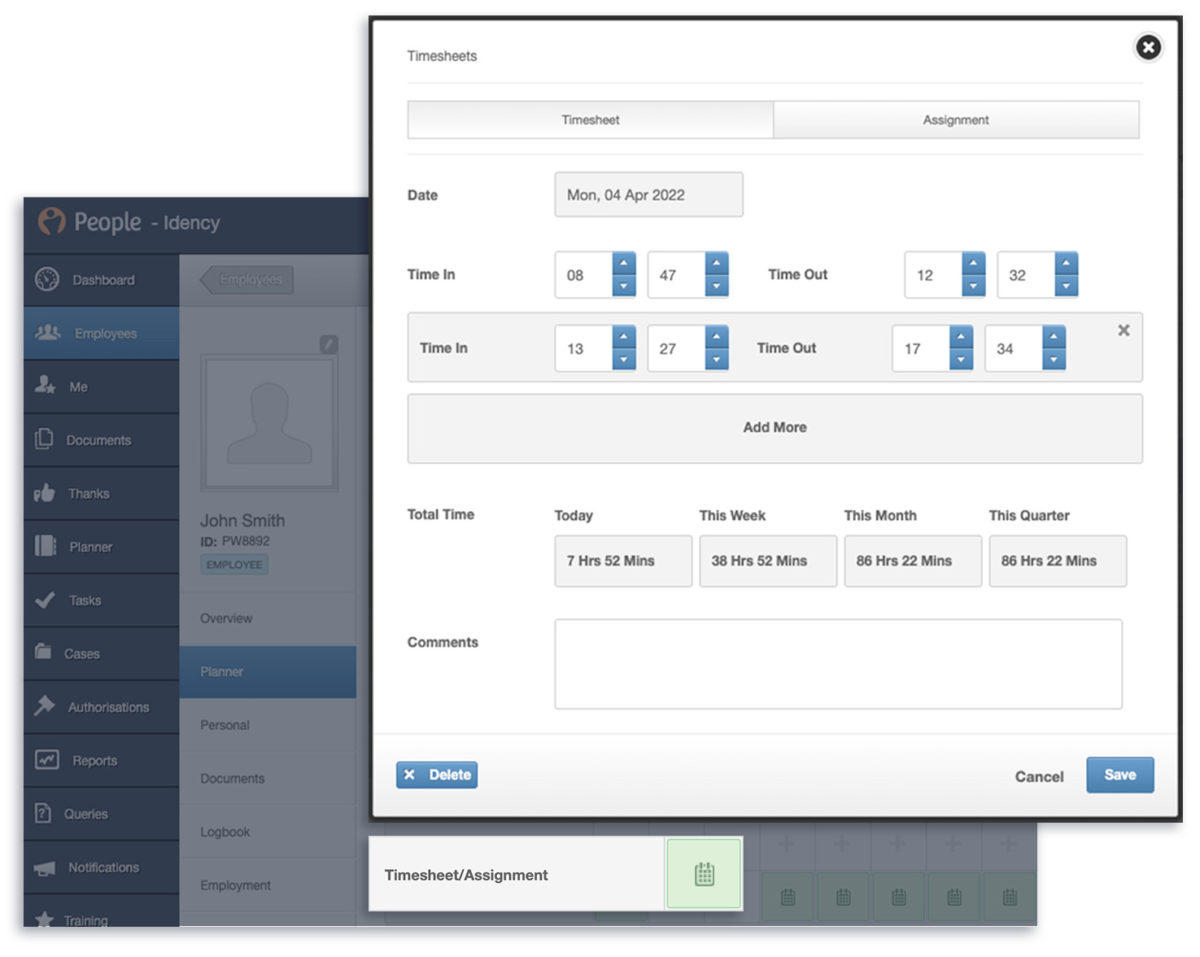Open the Date field showing Mon, 04 Apr 2022

coord(648,194)
